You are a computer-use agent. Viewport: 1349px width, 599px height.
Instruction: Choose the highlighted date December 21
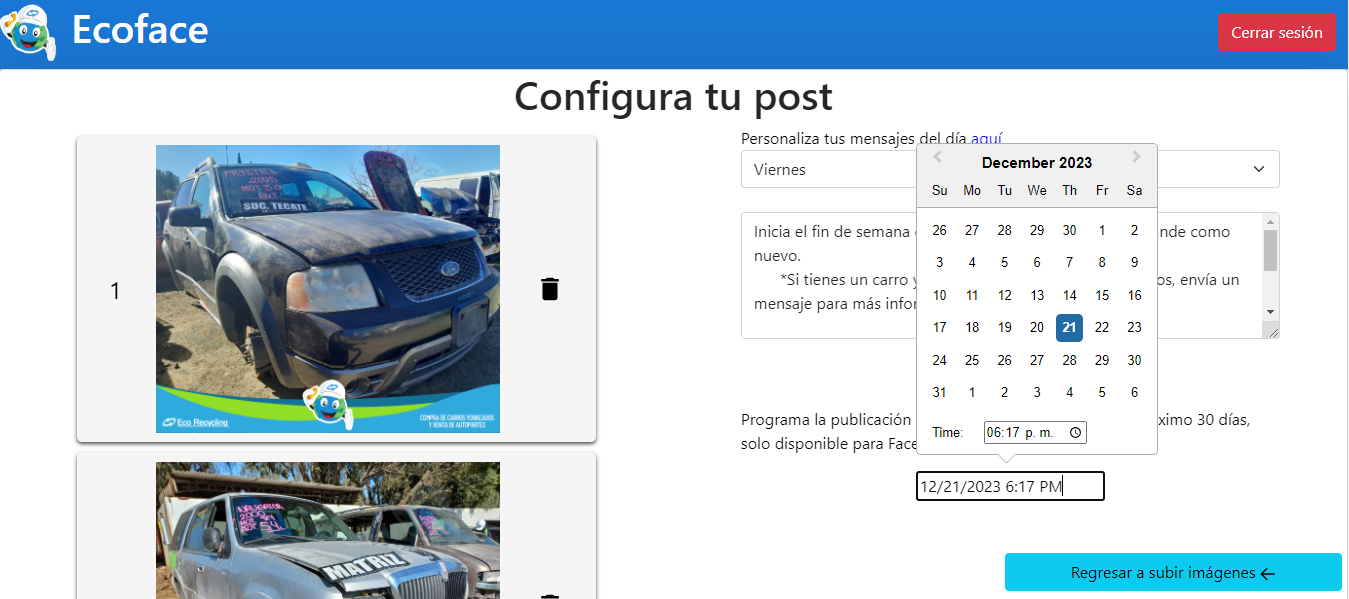(x=1069, y=327)
